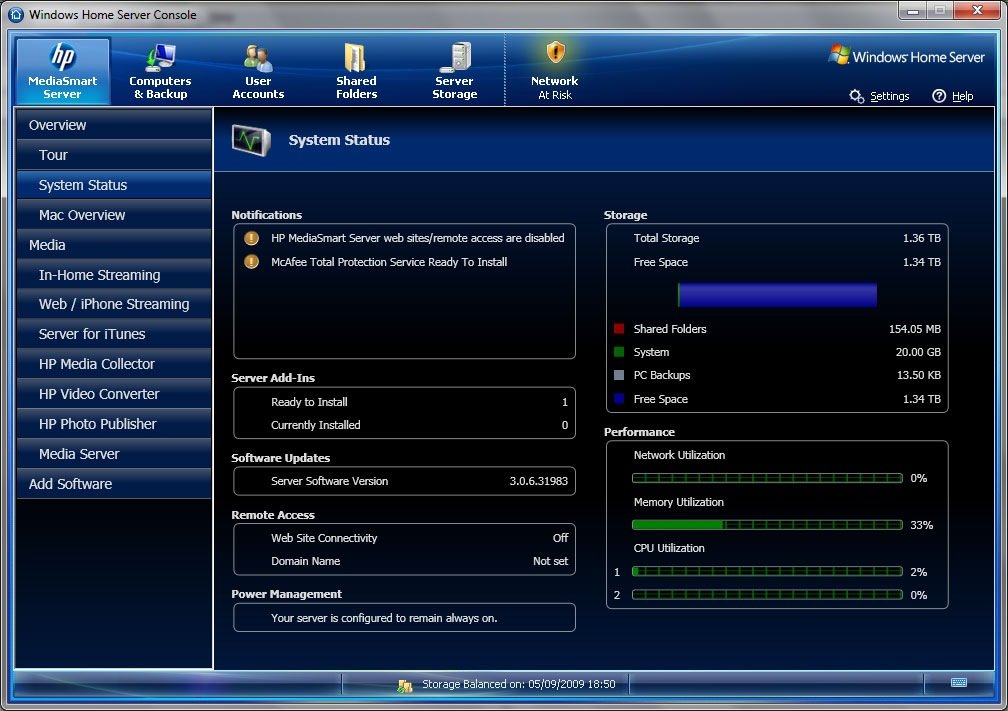Click CPU 2 utilization meter bar
The image size is (1008, 711).
[x=768, y=595]
